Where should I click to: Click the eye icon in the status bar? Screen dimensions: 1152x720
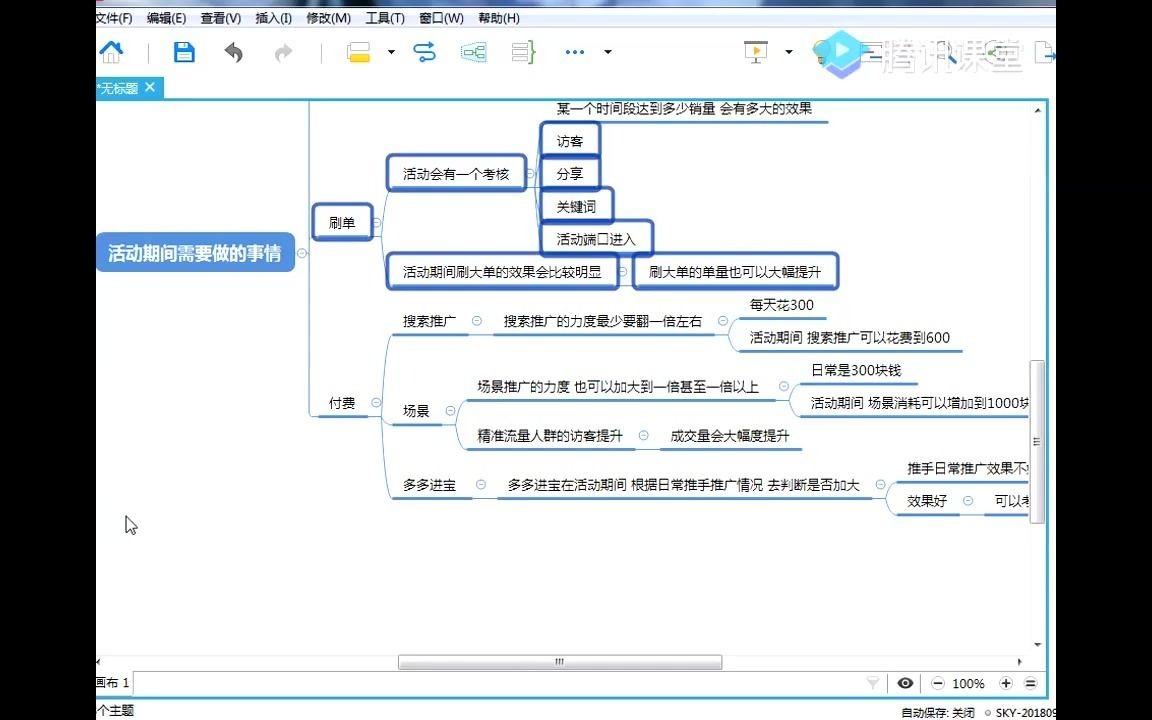point(905,683)
